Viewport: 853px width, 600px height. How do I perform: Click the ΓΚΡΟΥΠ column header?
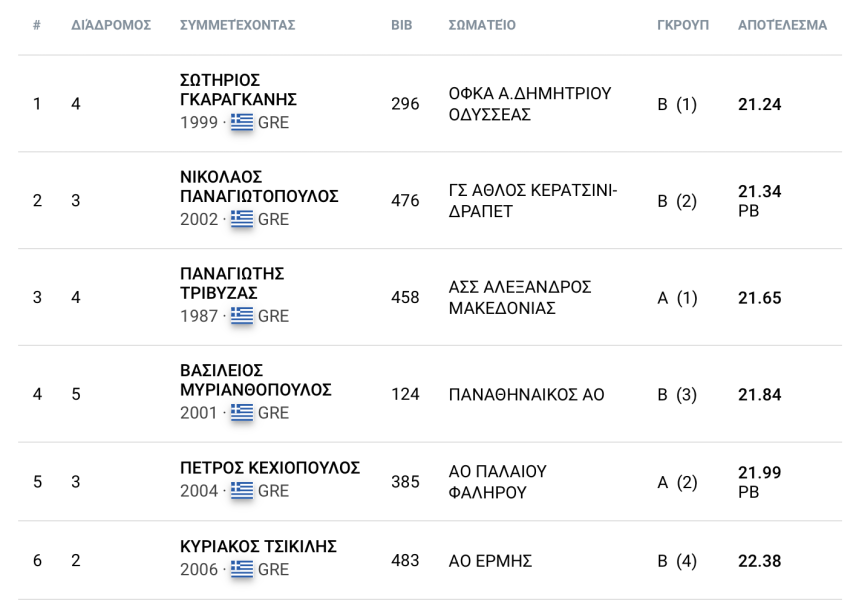[x=683, y=25]
